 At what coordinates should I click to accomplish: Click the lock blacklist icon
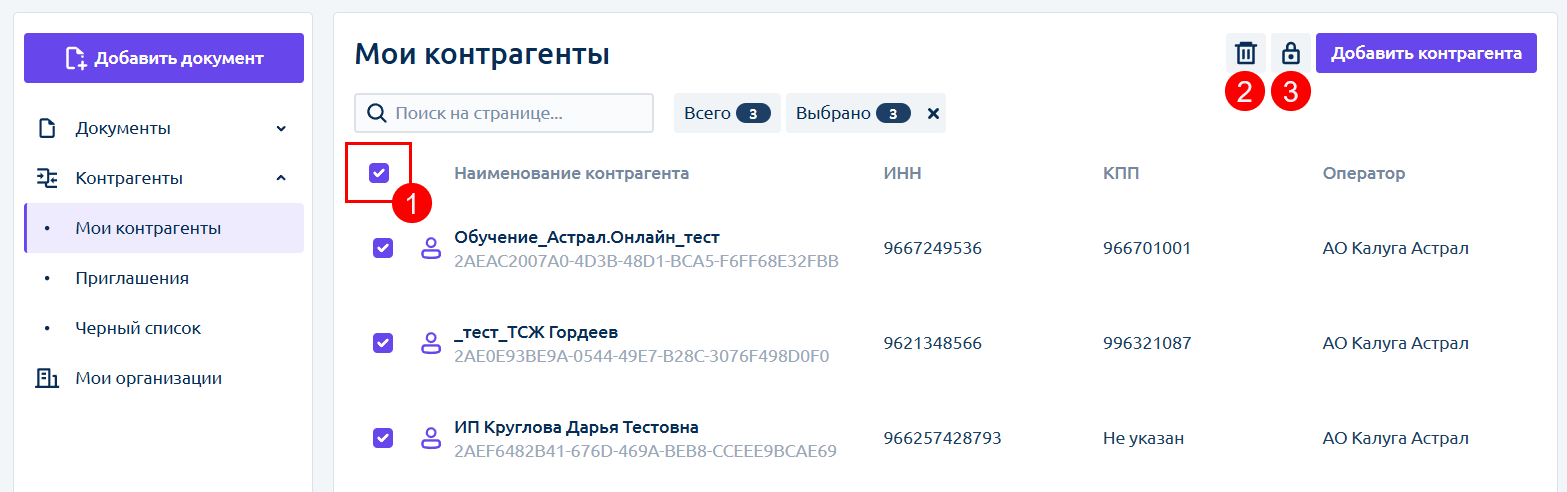click(x=1291, y=53)
